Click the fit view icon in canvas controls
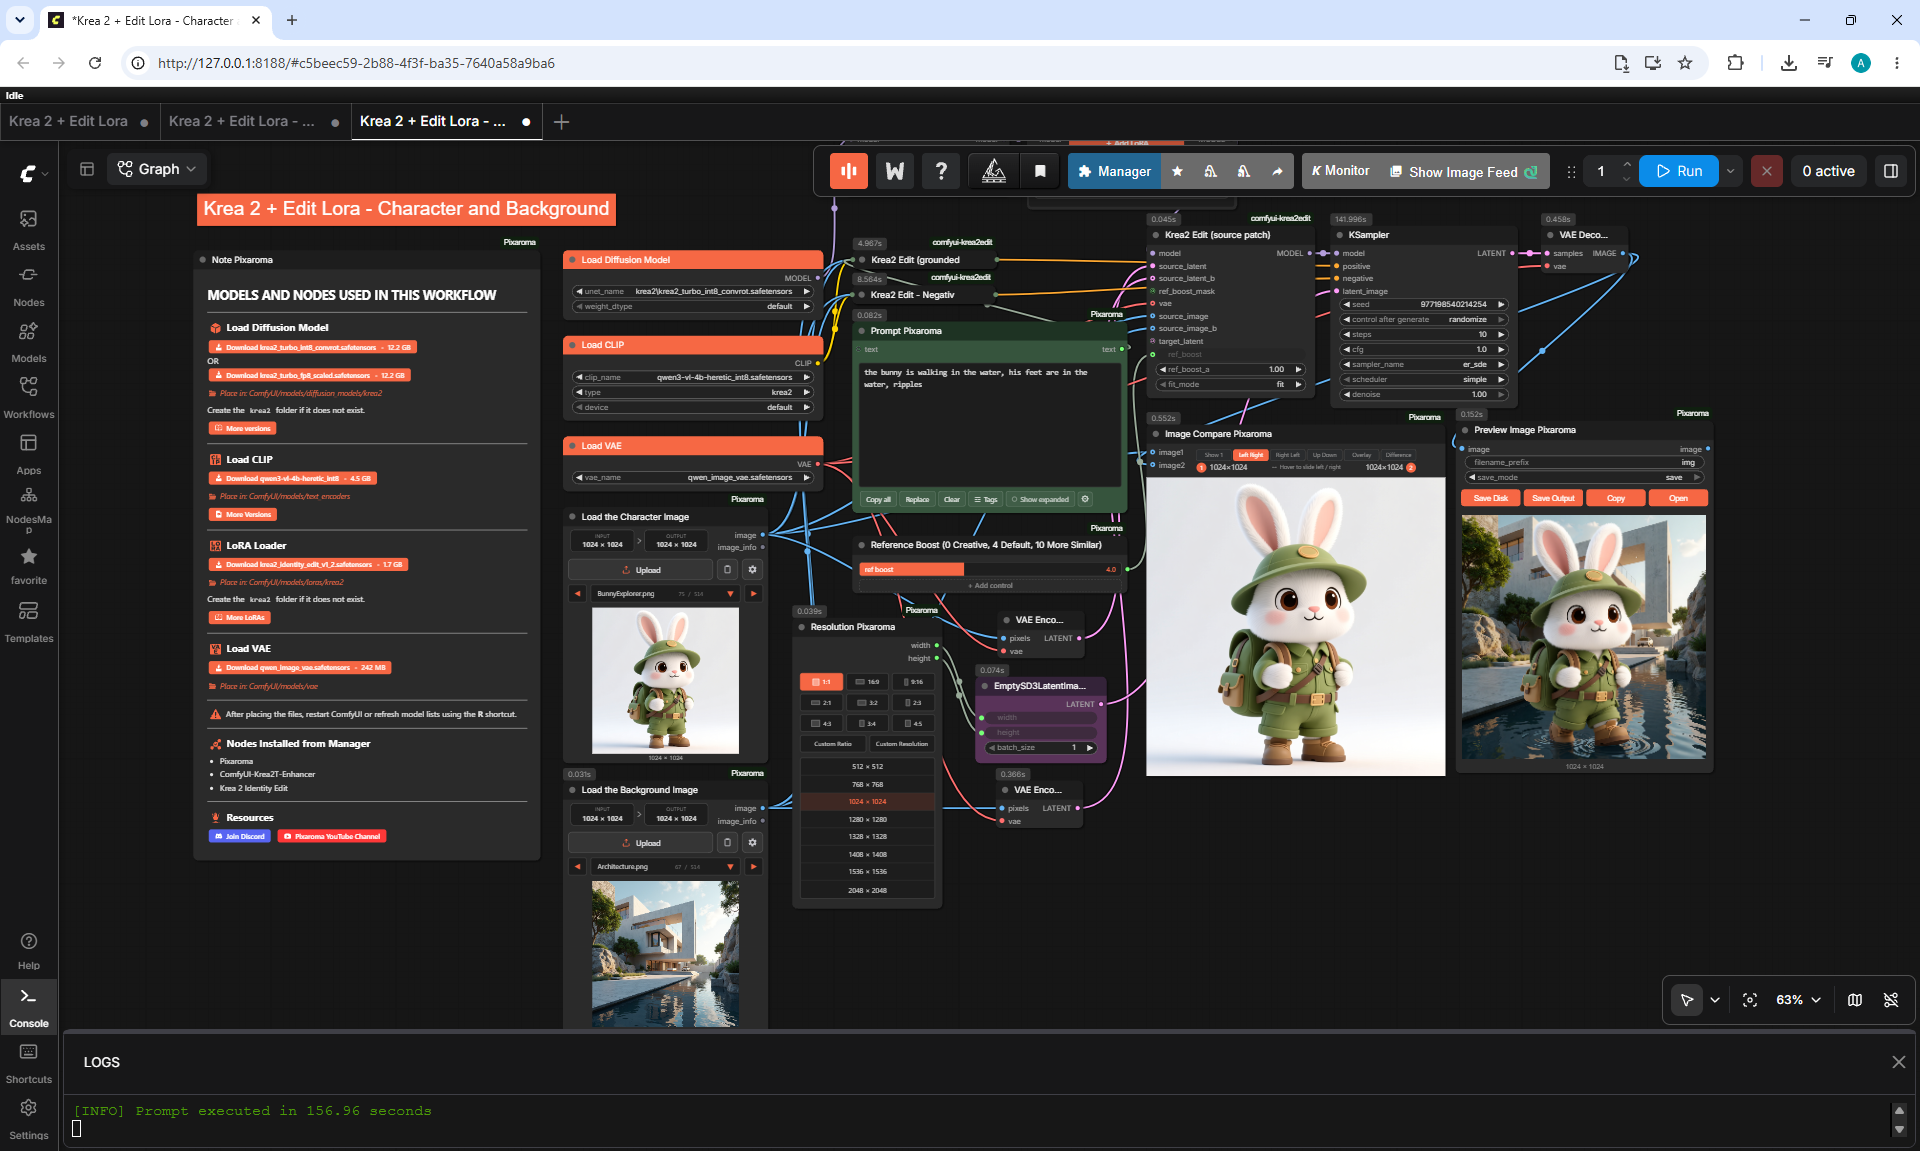The width and height of the screenshot is (1920, 1151). (x=1750, y=1000)
